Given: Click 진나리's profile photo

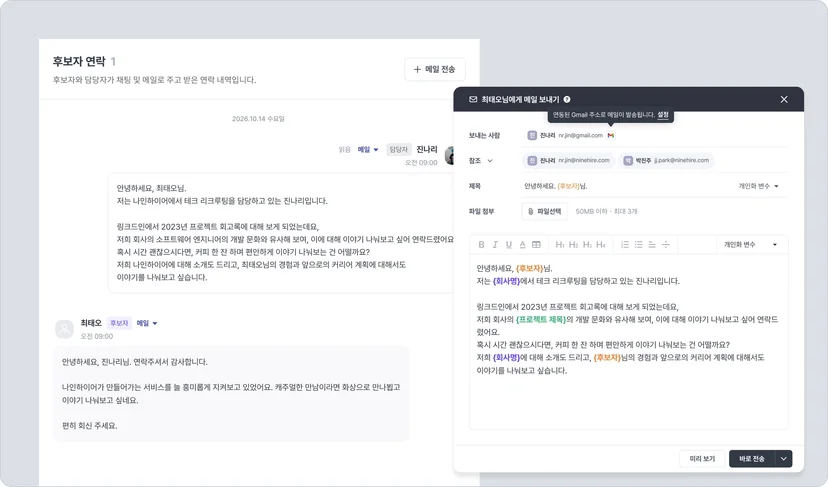Looking at the screenshot, I should point(450,155).
